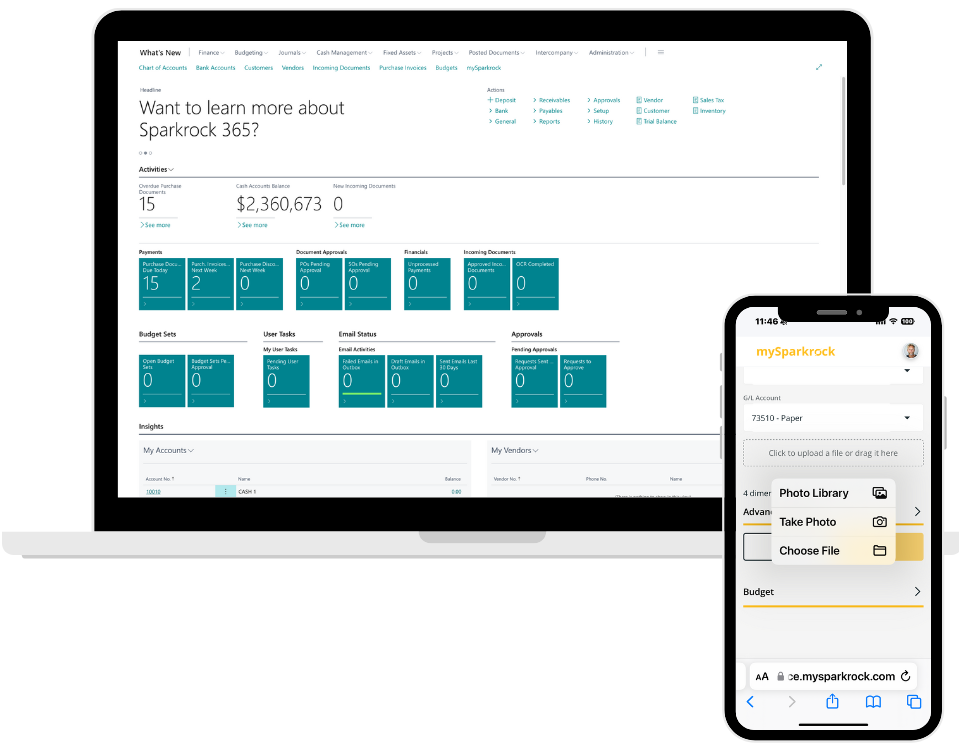The height and width of the screenshot is (752, 959).
Task: Tap the mySparkrock logo on the phone
Action: (796, 352)
